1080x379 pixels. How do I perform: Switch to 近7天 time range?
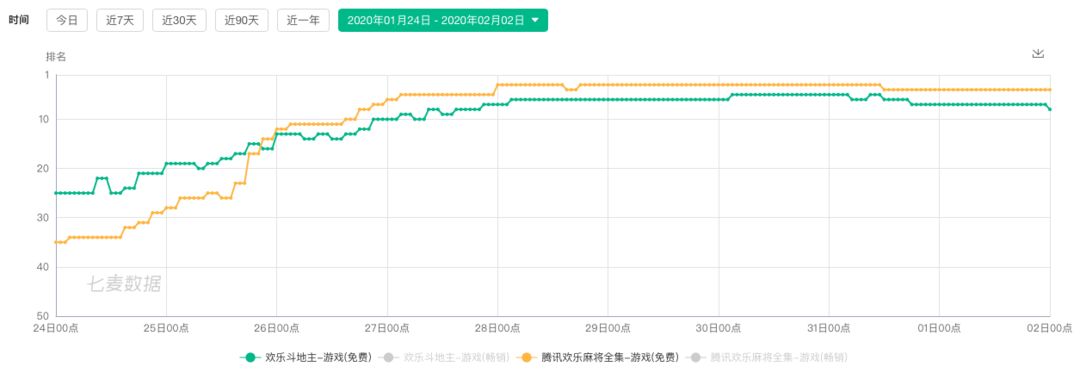click(x=120, y=20)
